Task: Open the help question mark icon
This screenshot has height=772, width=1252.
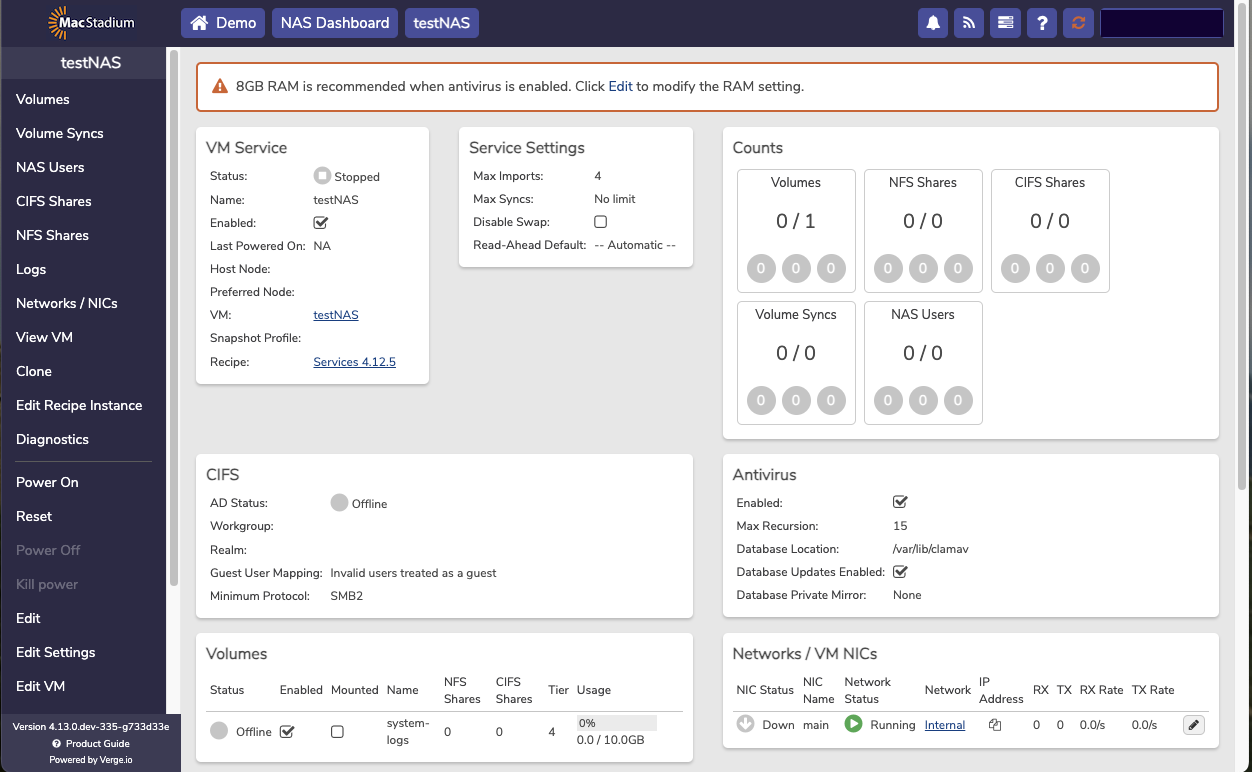Action: click(1042, 23)
